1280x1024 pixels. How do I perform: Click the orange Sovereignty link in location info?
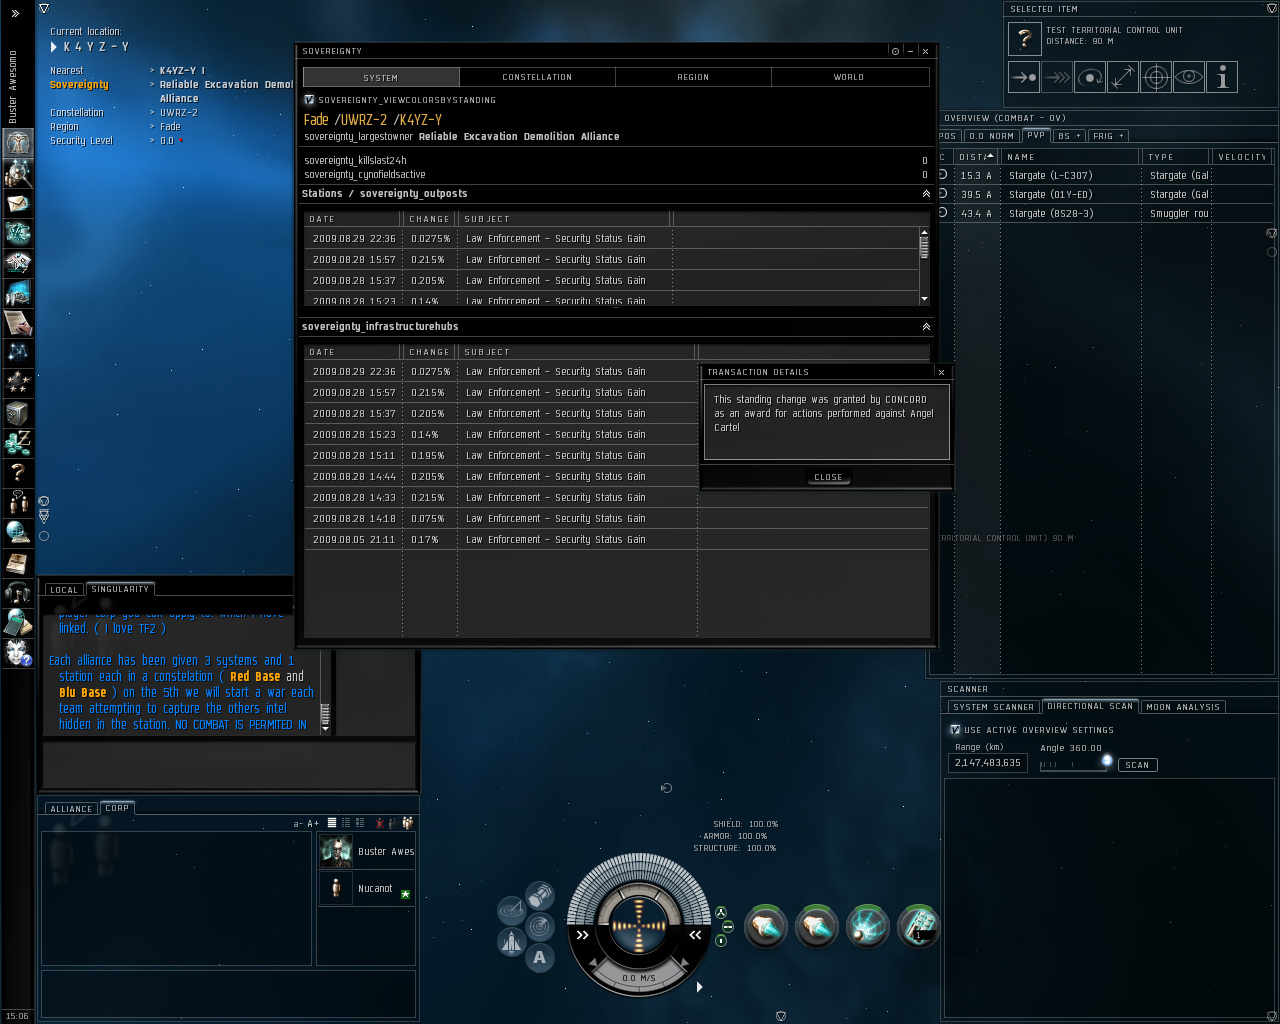click(79, 85)
